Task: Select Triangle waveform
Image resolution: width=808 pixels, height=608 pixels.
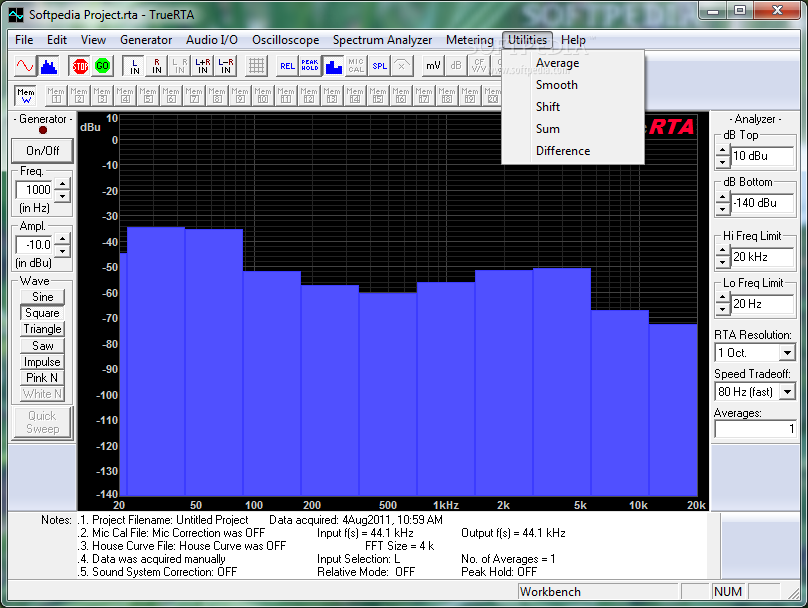Action: pyautogui.click(x=42, y=329)
